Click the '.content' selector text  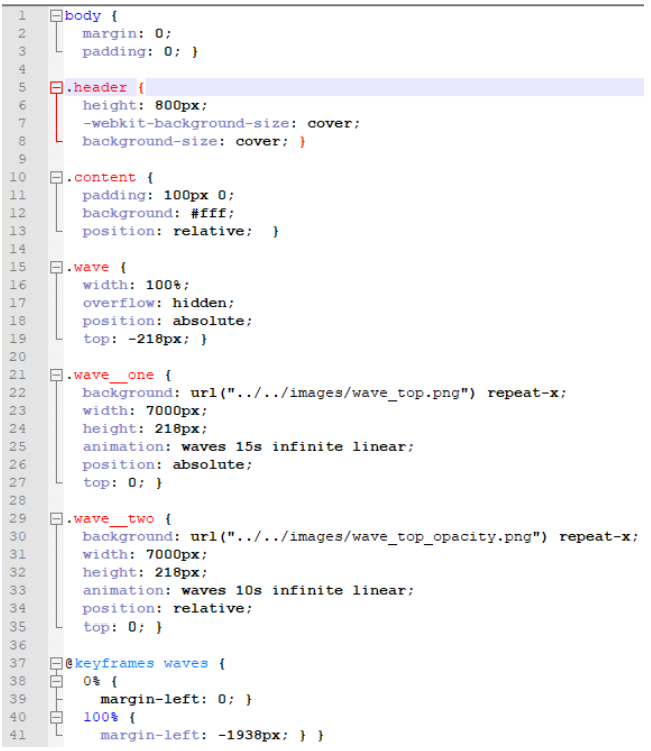click(101, 178)
